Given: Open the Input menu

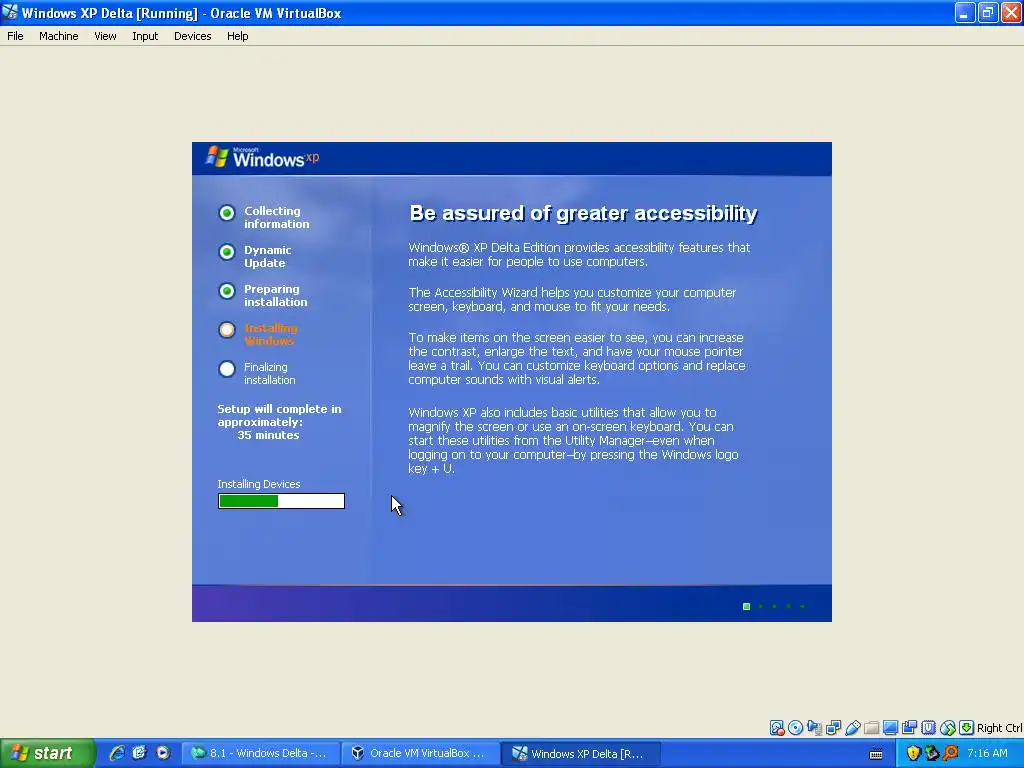Looking at the screenshot, I should (x=145, y=36).
